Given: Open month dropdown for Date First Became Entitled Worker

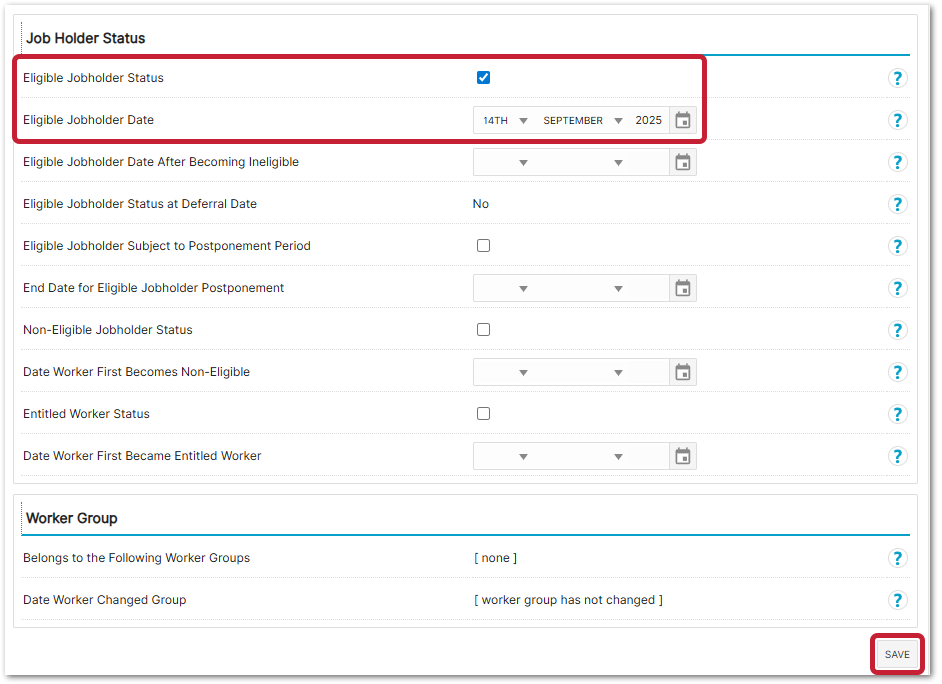Looking at the screenshot, I should tap(582, 456).
